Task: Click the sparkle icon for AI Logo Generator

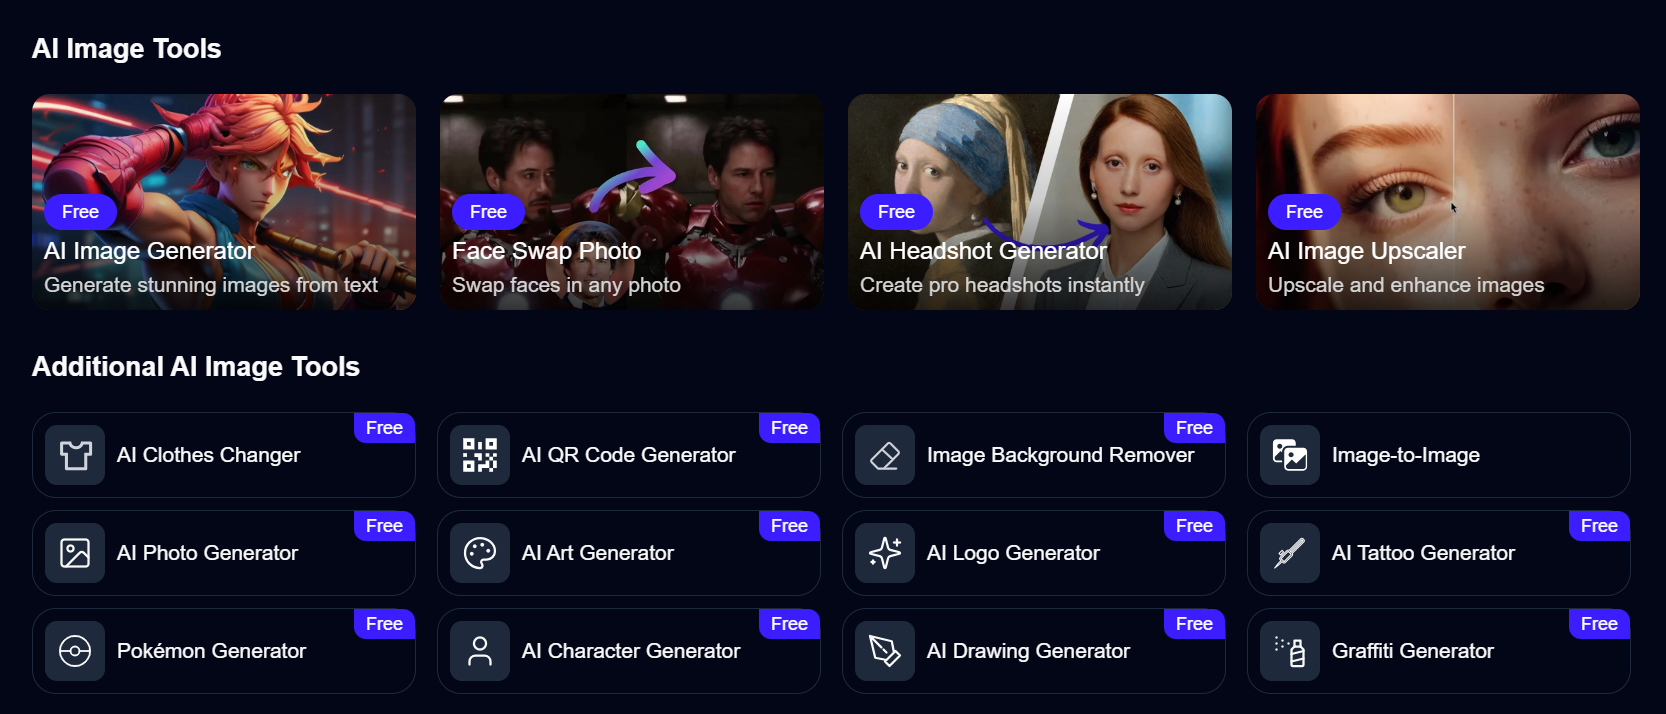Action: click(885, 553)
